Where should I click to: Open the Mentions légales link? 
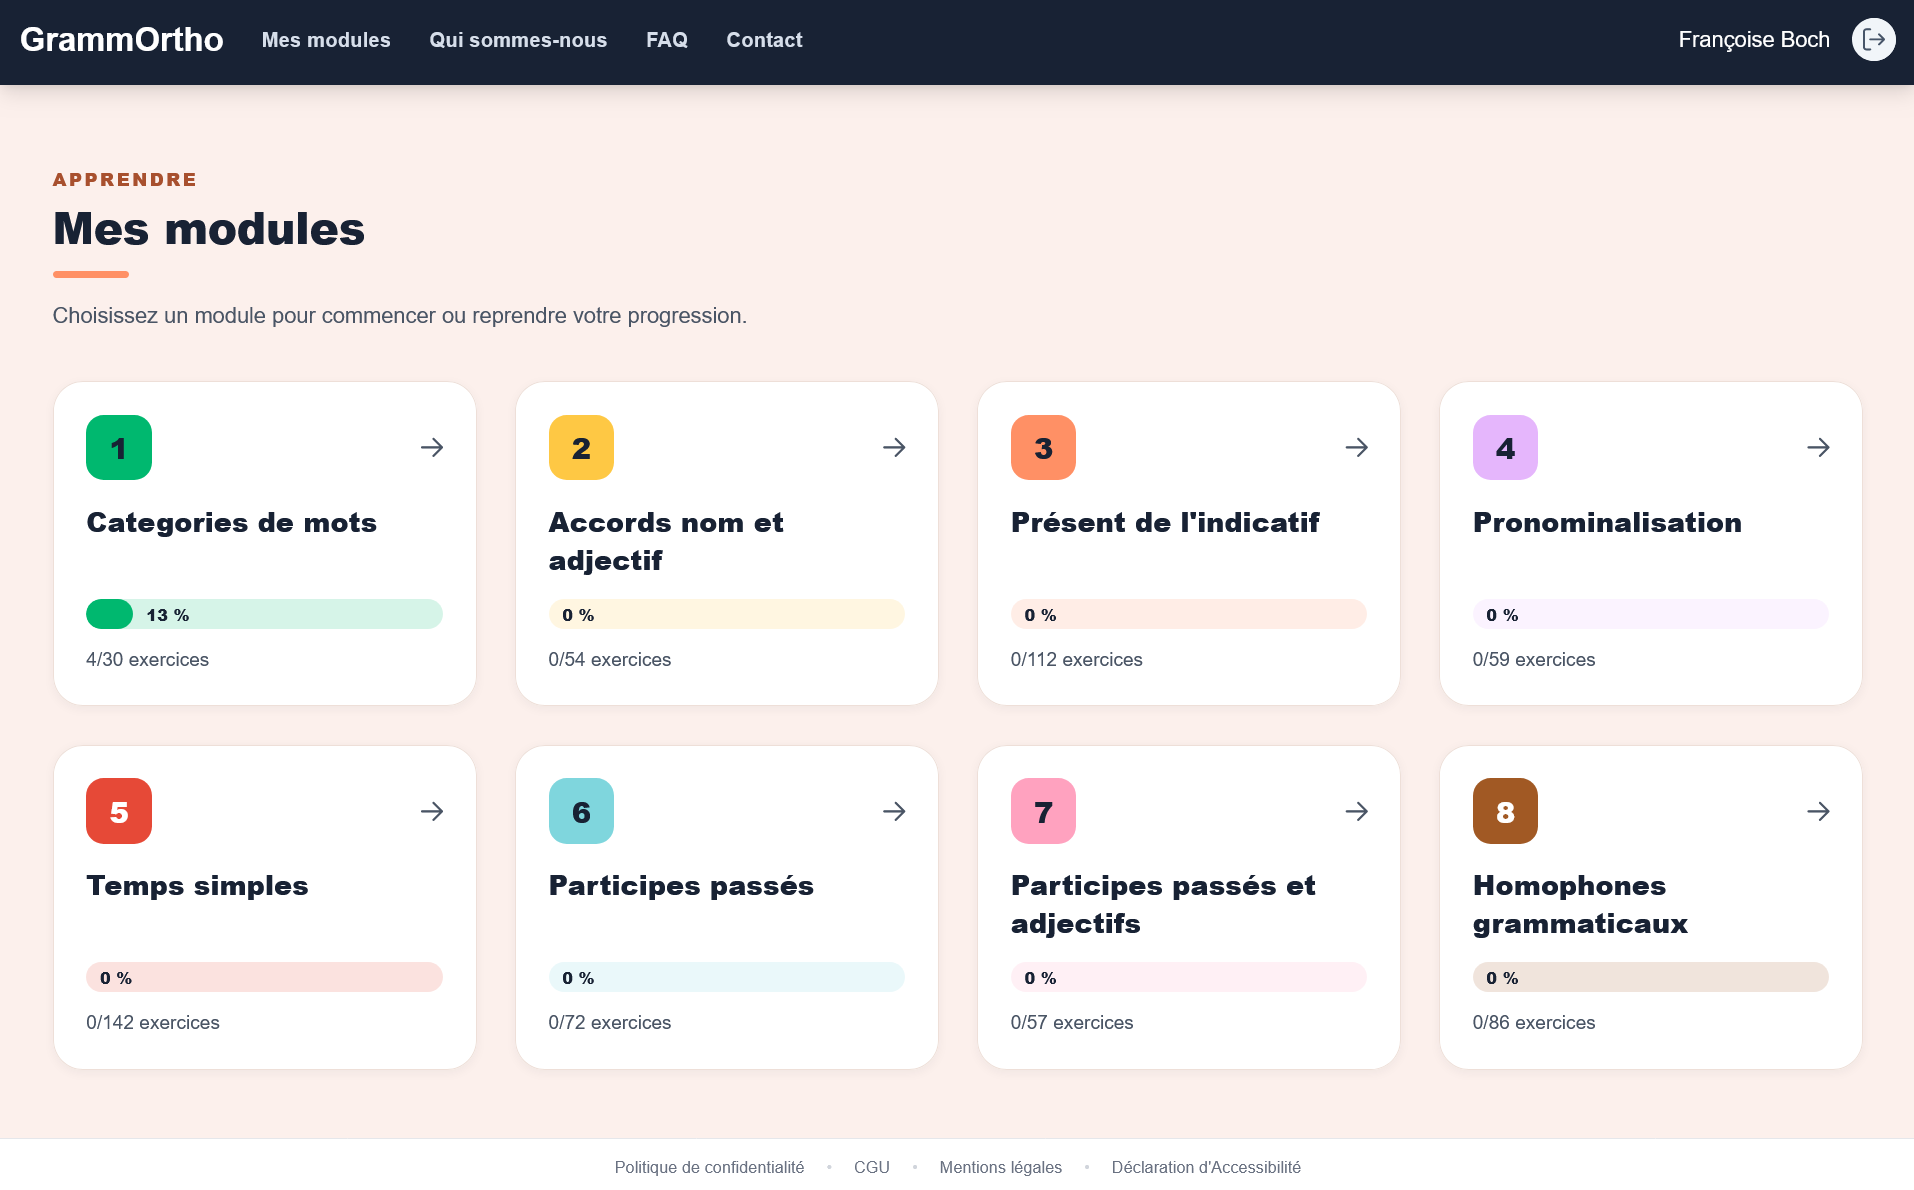coord(1001,1167)
